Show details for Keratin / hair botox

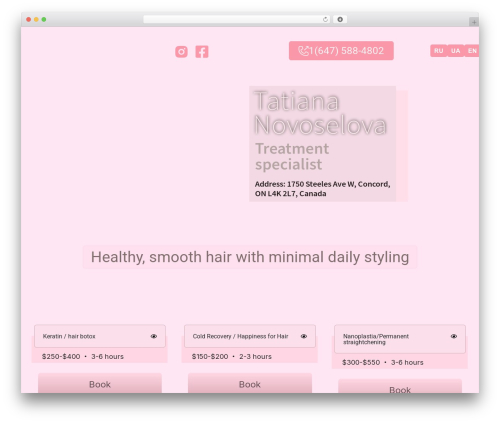click(154, 336)
